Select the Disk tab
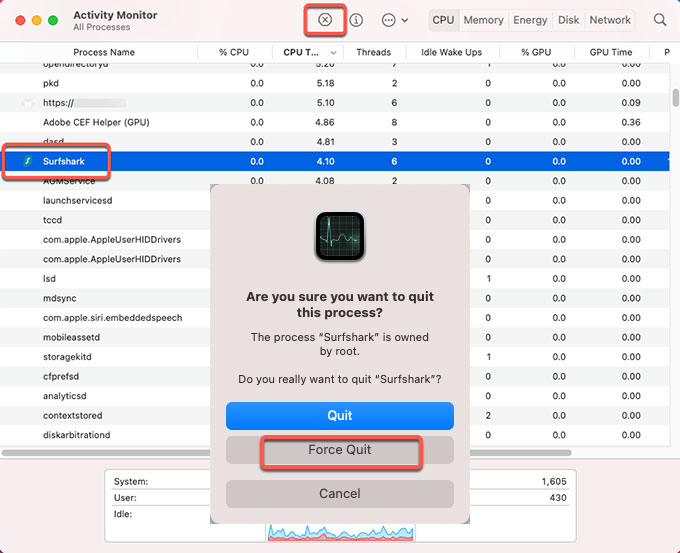 pyautogui.click(x=568, y=20)
